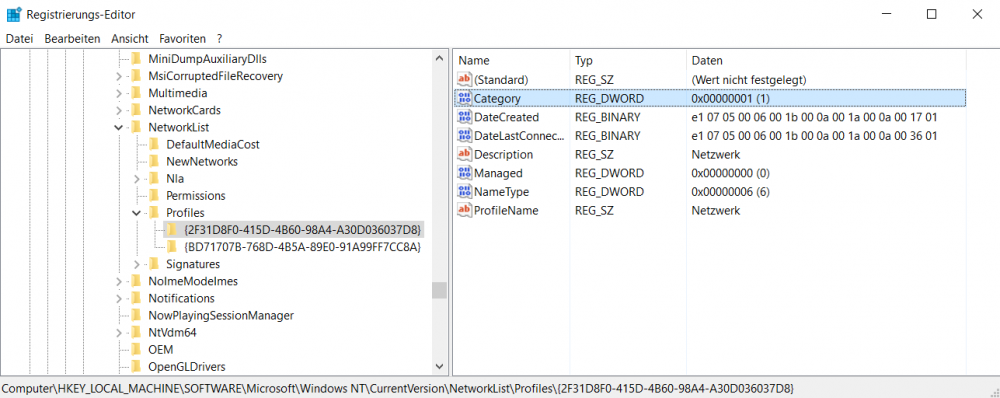Open the Datei menu

[19, 38]
